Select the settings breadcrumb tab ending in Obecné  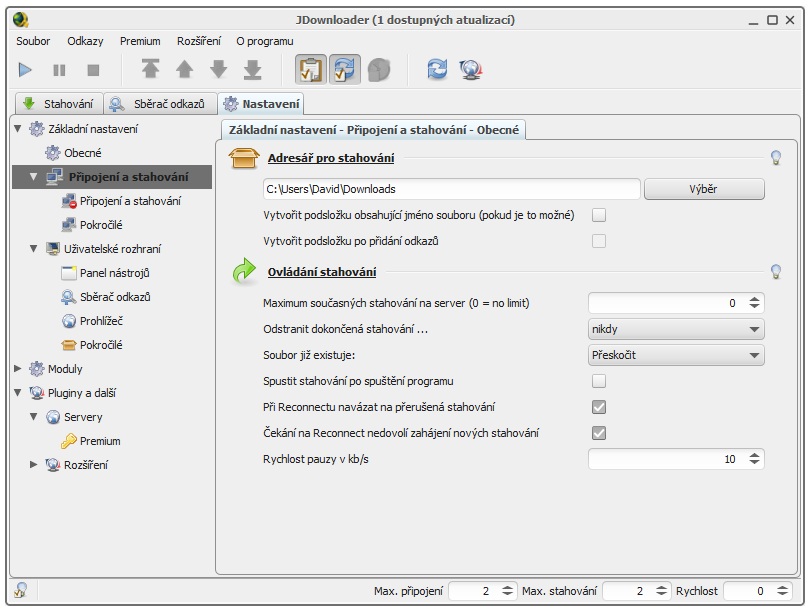coord(373,129)
